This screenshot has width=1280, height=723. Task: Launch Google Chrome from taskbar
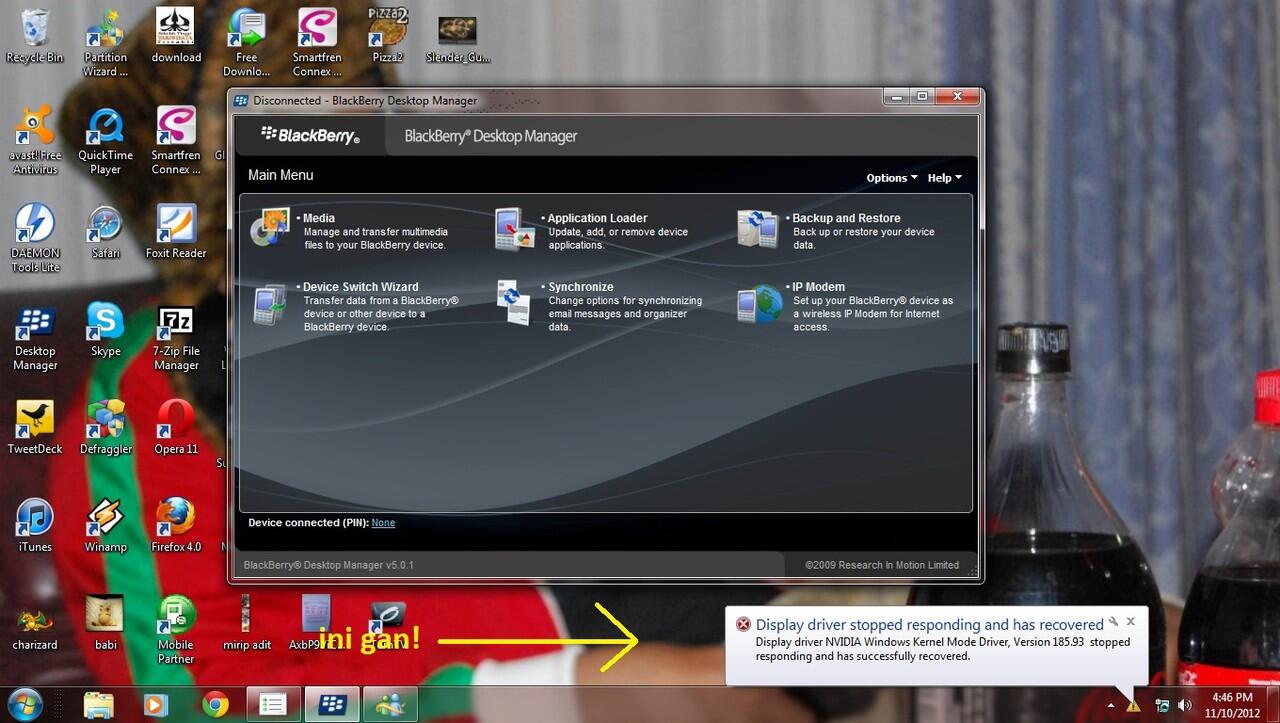click(215, 704)
